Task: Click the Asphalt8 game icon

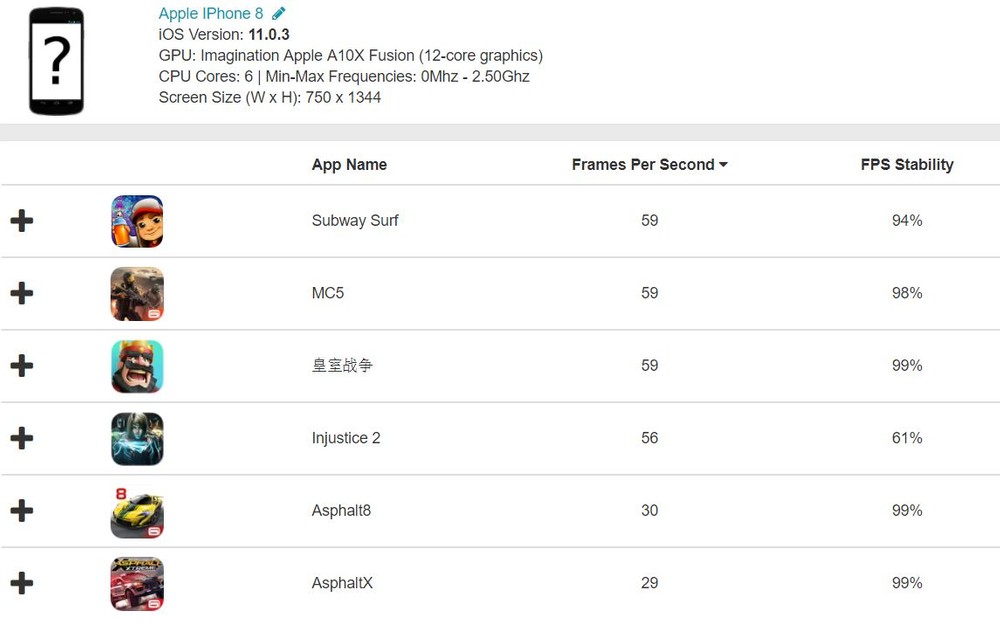Action: [x=137, y=511]
